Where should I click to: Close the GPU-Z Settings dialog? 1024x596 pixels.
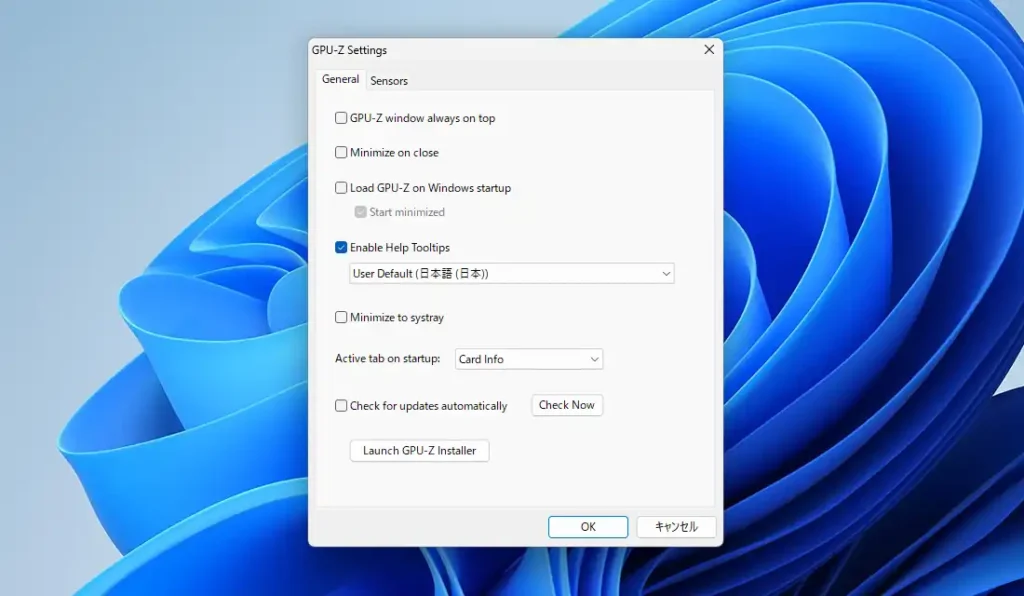click(709, 50)
